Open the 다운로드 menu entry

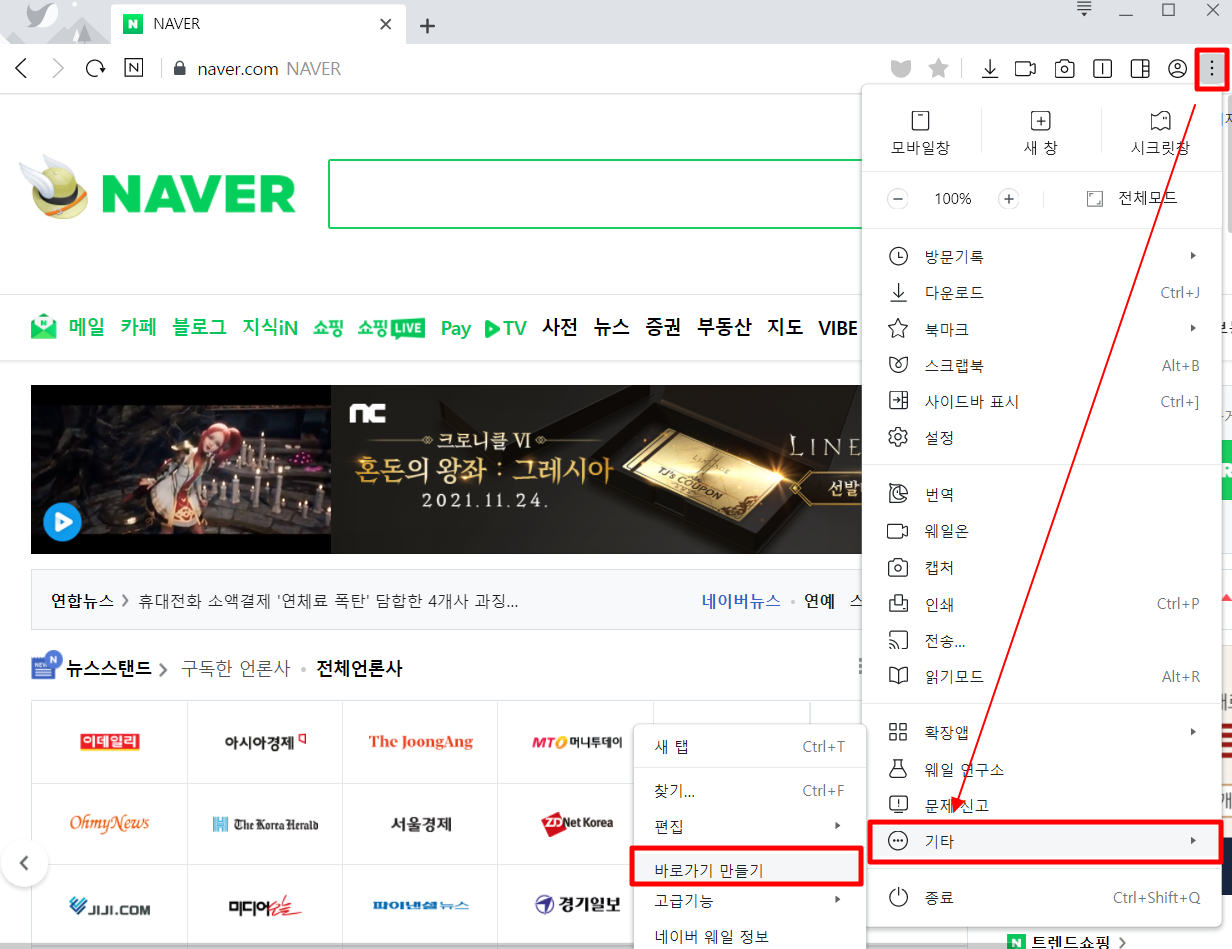pyautogui.click(x=1043, y=293)
